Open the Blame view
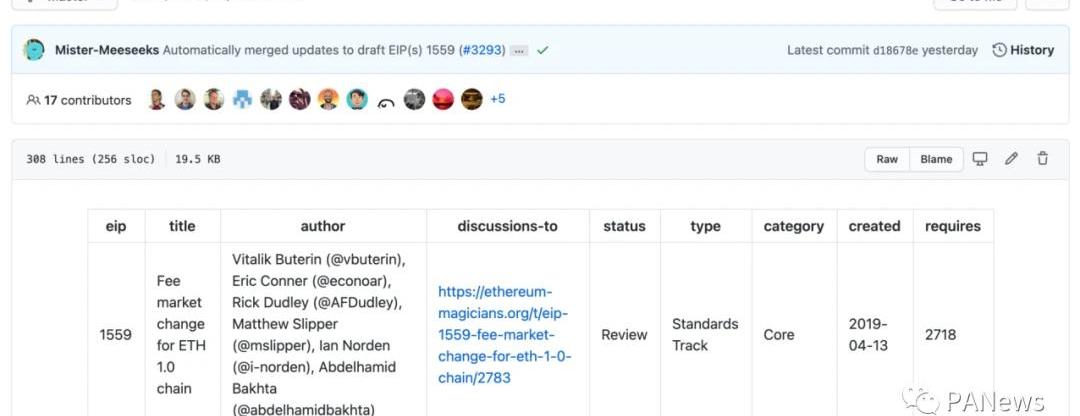1080x416 pixels. click(x=936, y=159)
